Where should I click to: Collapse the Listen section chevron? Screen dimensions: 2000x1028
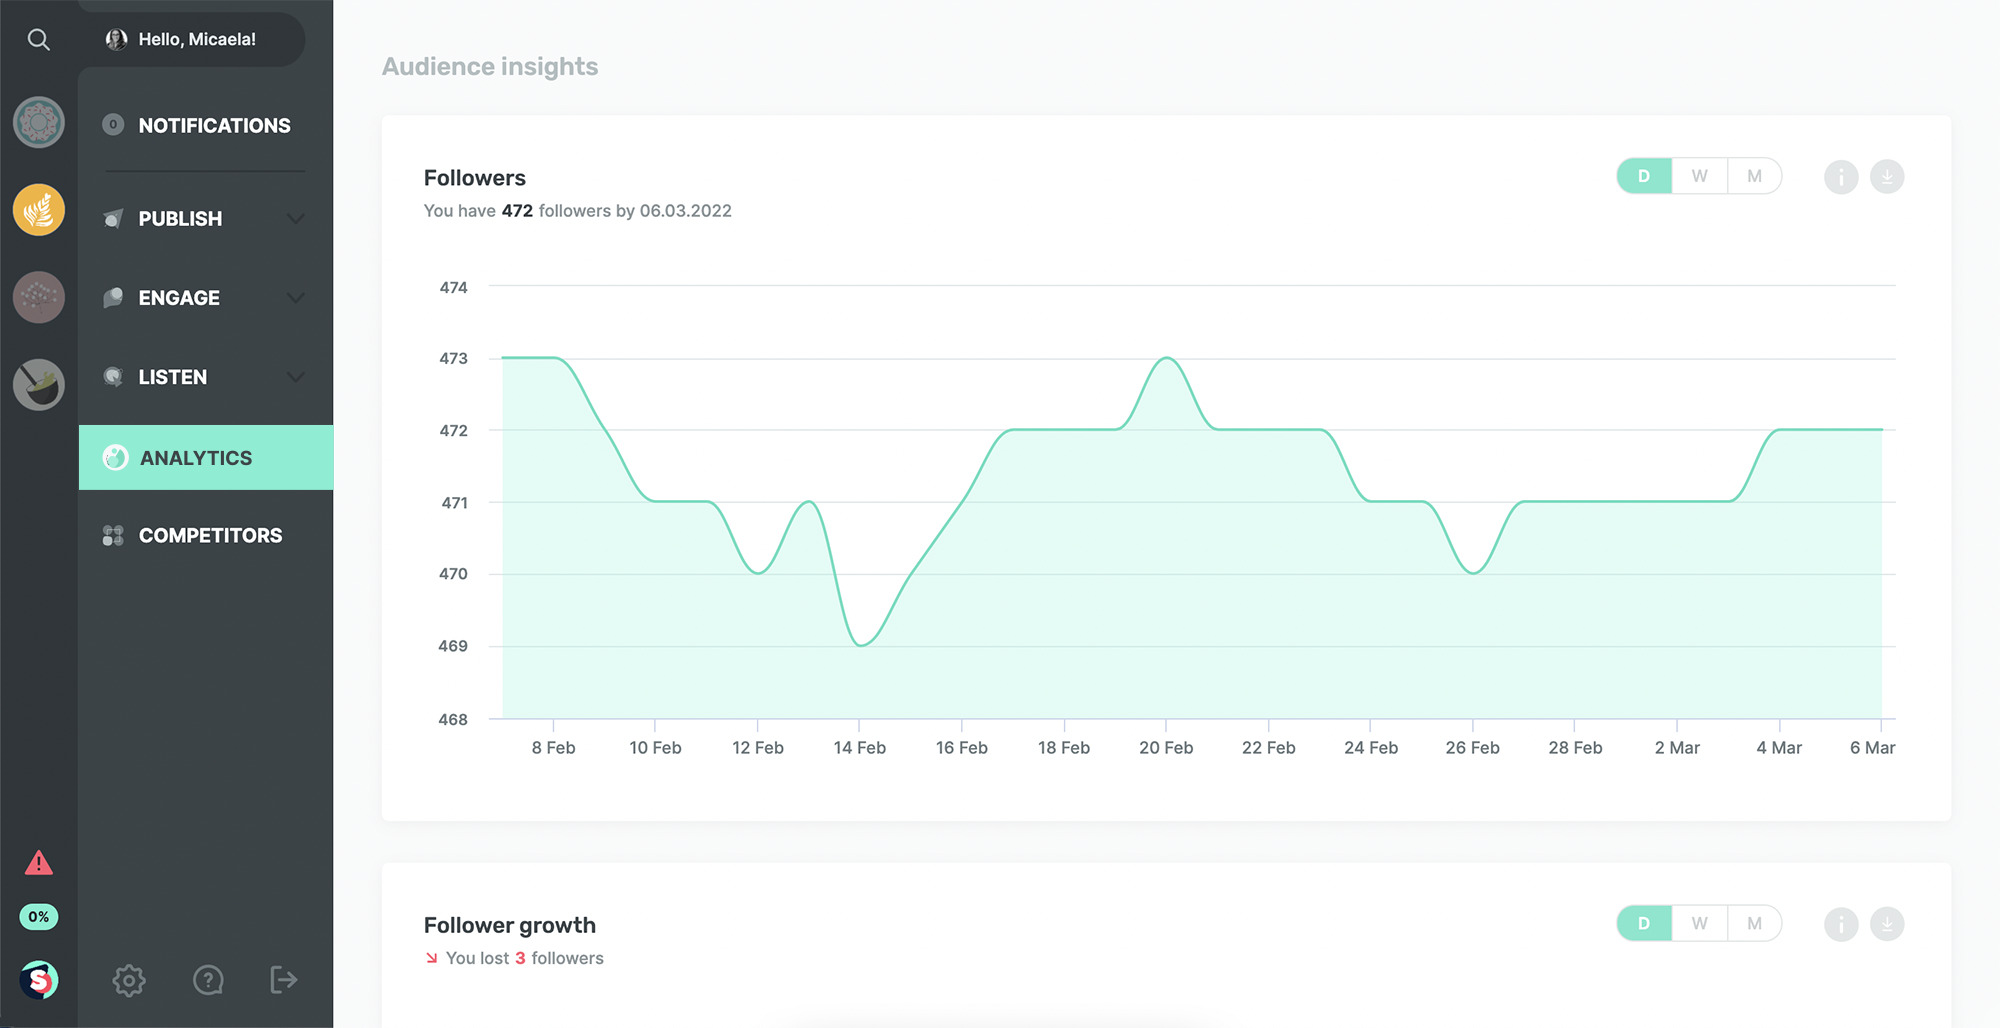295,377
